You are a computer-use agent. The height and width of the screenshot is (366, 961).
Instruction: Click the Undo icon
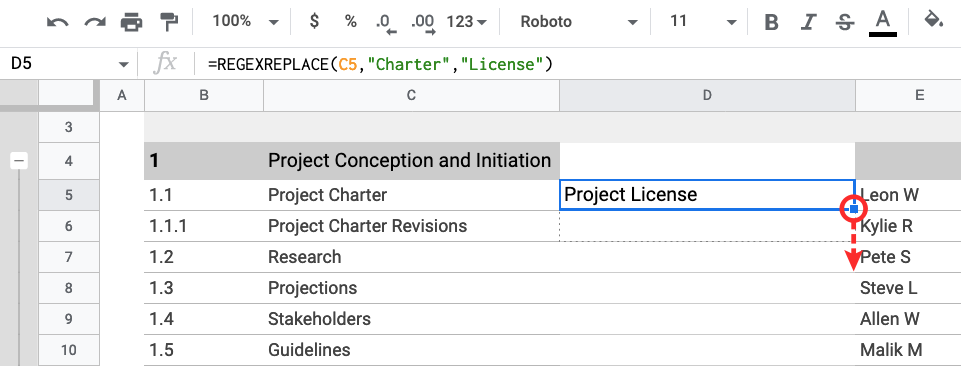click(58, 22)
